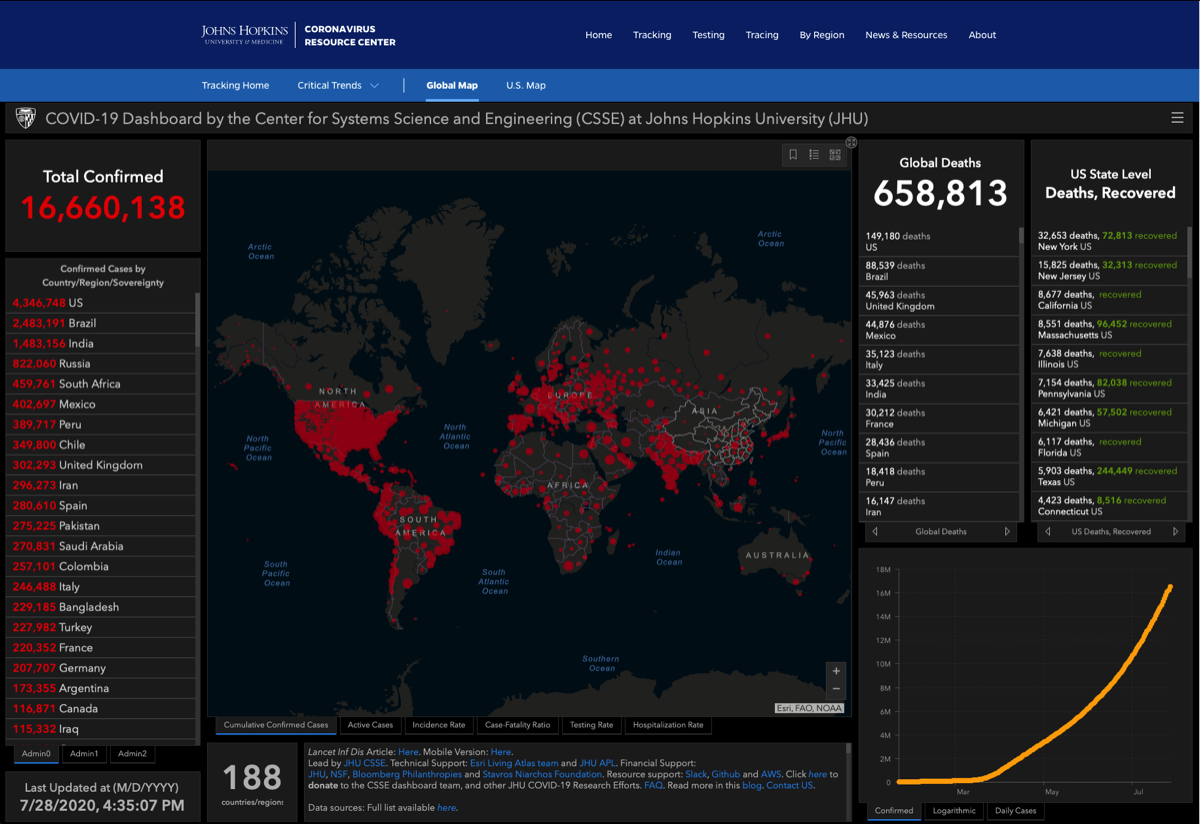Open the Stavros Niarchos Foundation link

[x=542, y=774]
